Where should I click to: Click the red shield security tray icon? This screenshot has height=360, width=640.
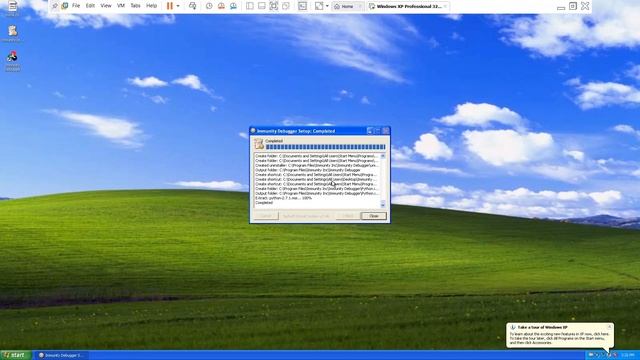point(615,355)
